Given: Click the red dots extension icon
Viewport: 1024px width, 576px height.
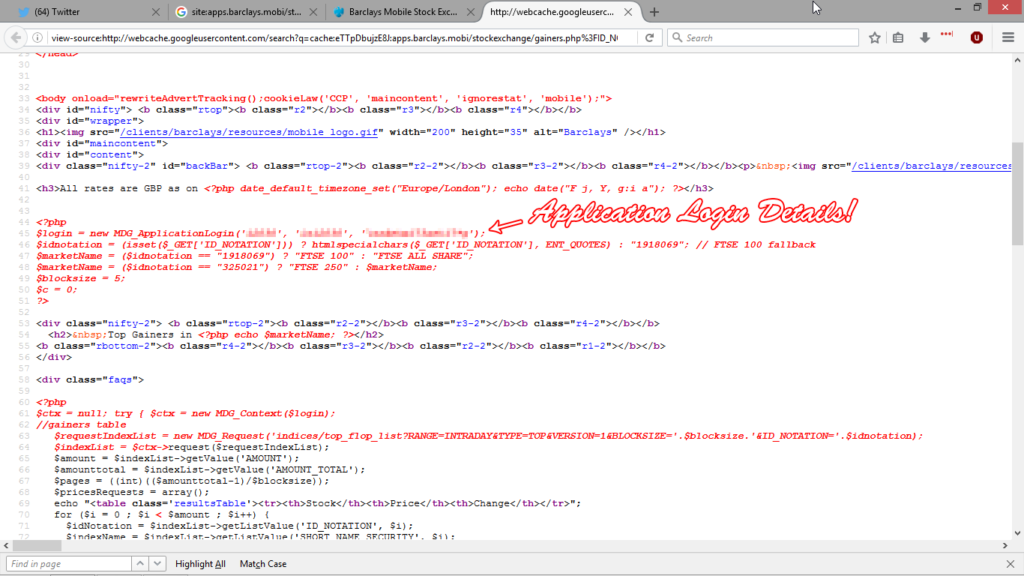Looking at the screenshot, I should point(947,35).
